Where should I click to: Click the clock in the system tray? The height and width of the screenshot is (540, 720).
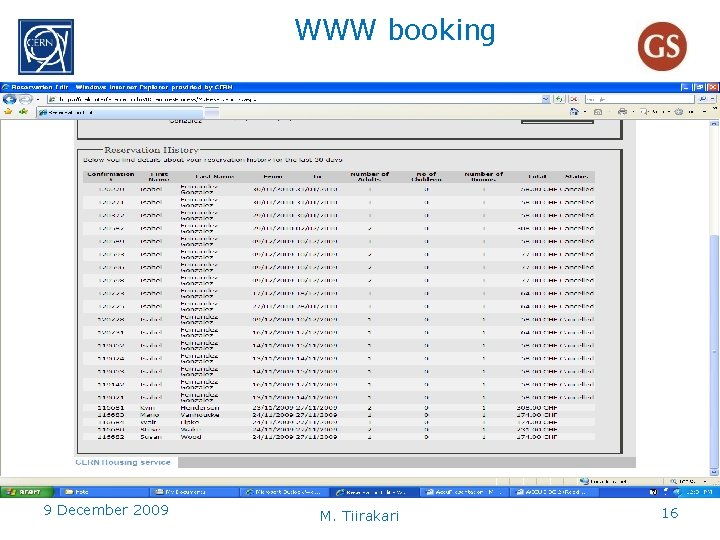click(x=698, y=492)
